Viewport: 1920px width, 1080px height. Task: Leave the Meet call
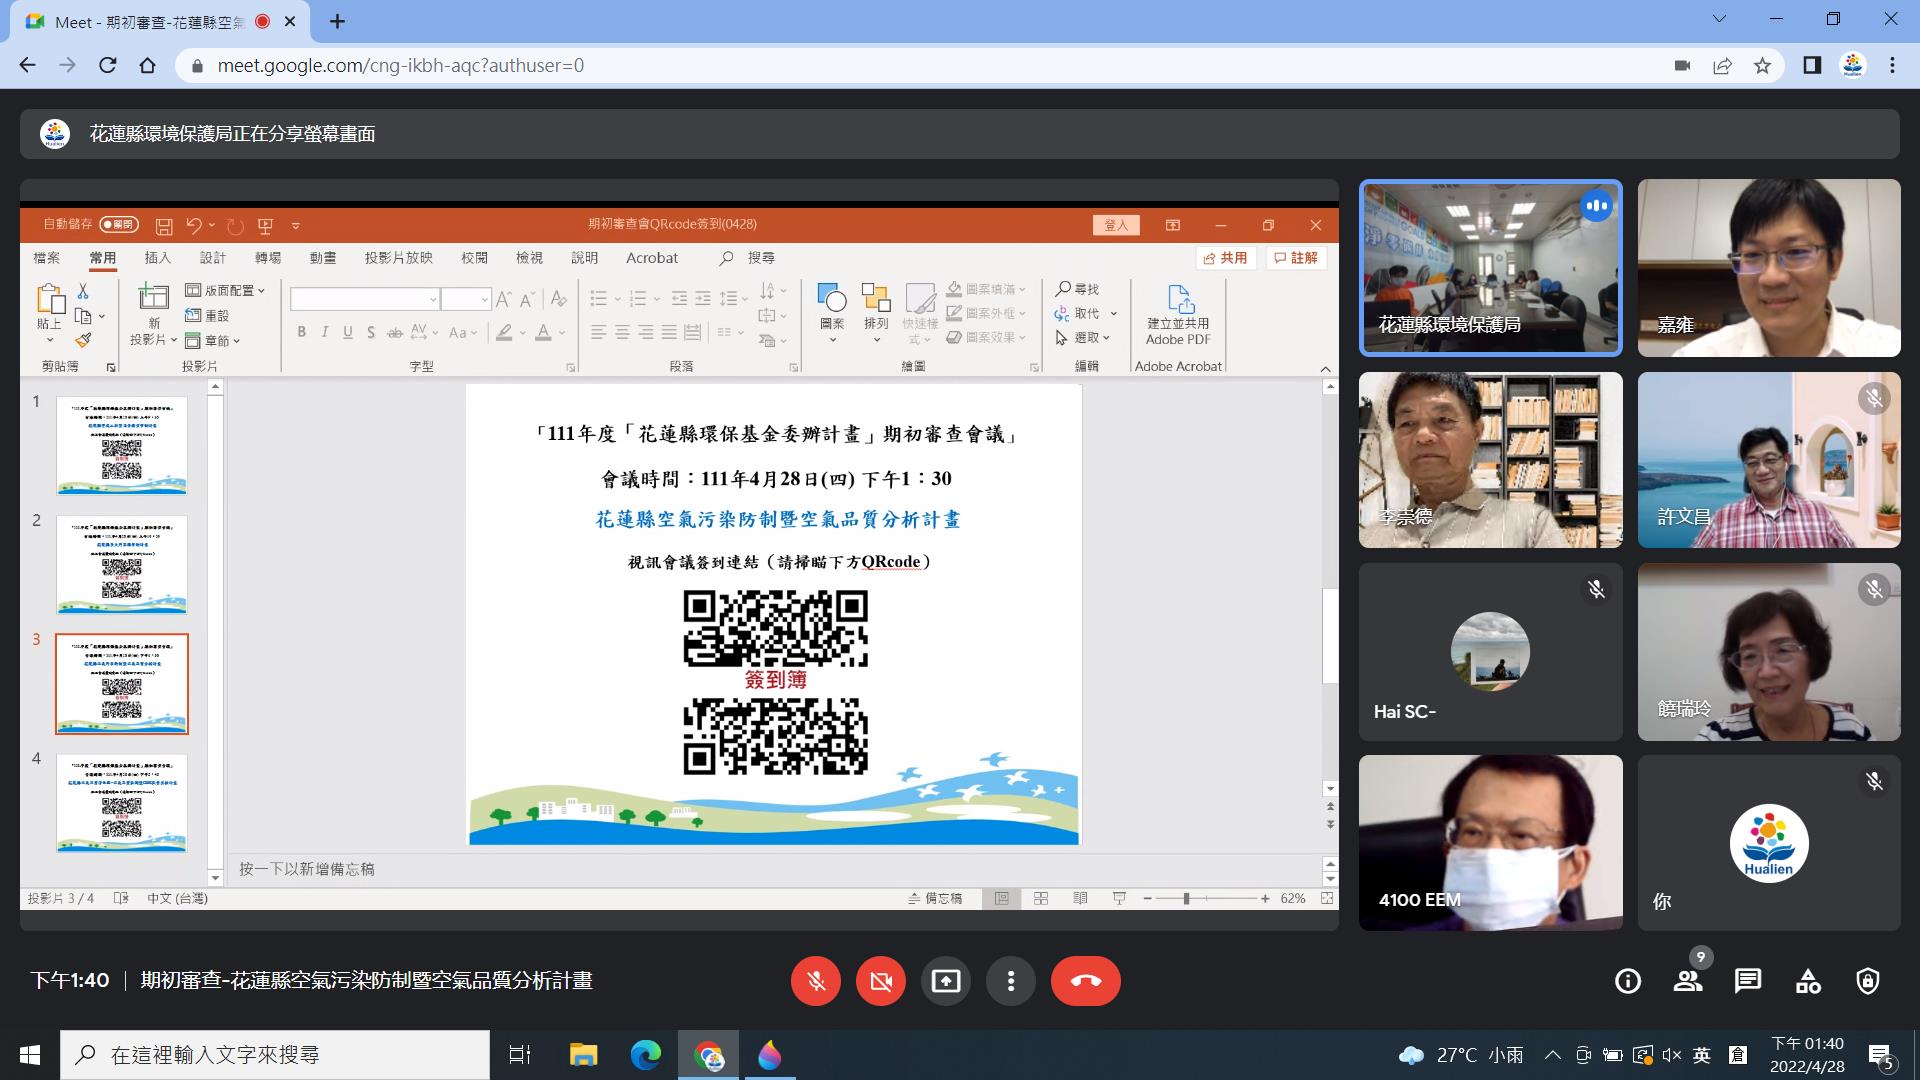(x=1086, y=981)
